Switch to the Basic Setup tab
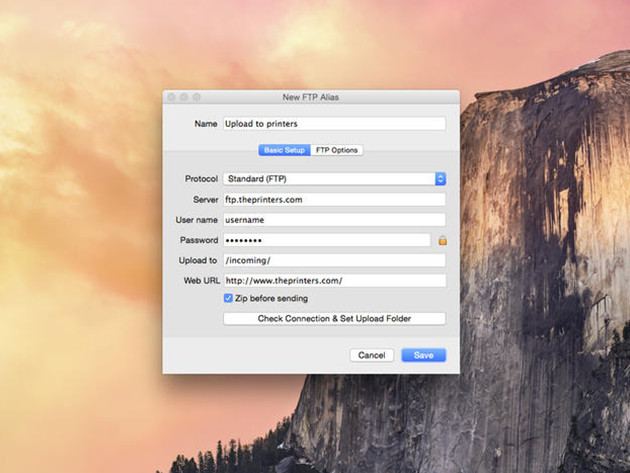 [284, 150]
